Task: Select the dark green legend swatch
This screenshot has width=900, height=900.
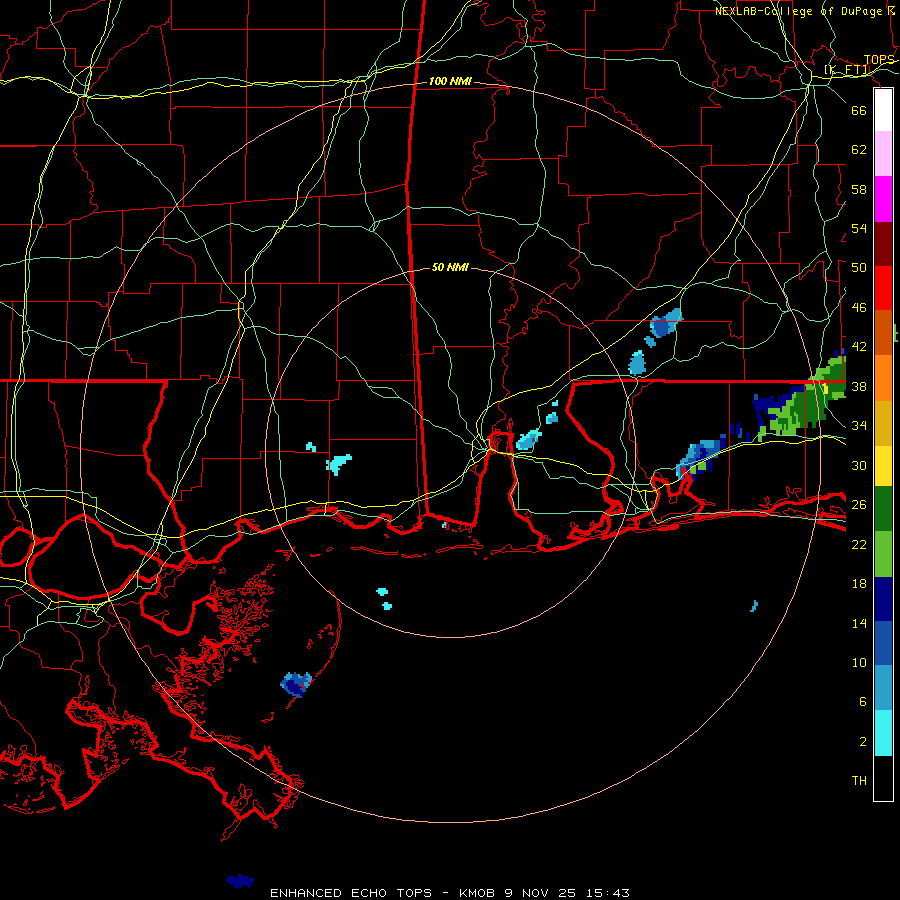Action: point(883,509)
